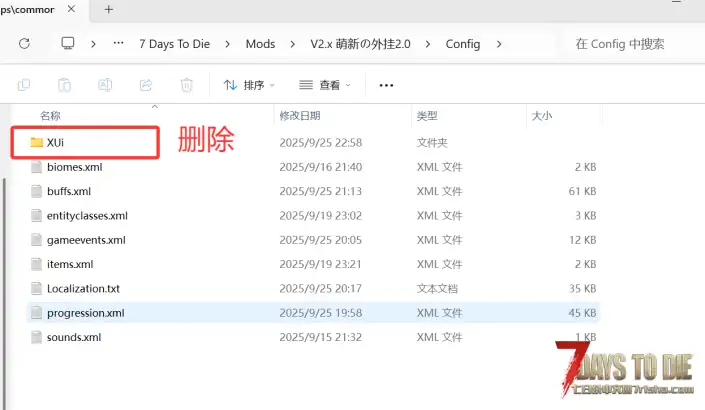Click the entityclasses.xml file icon
The image size is (705, 410).
[x=36, y=216]
